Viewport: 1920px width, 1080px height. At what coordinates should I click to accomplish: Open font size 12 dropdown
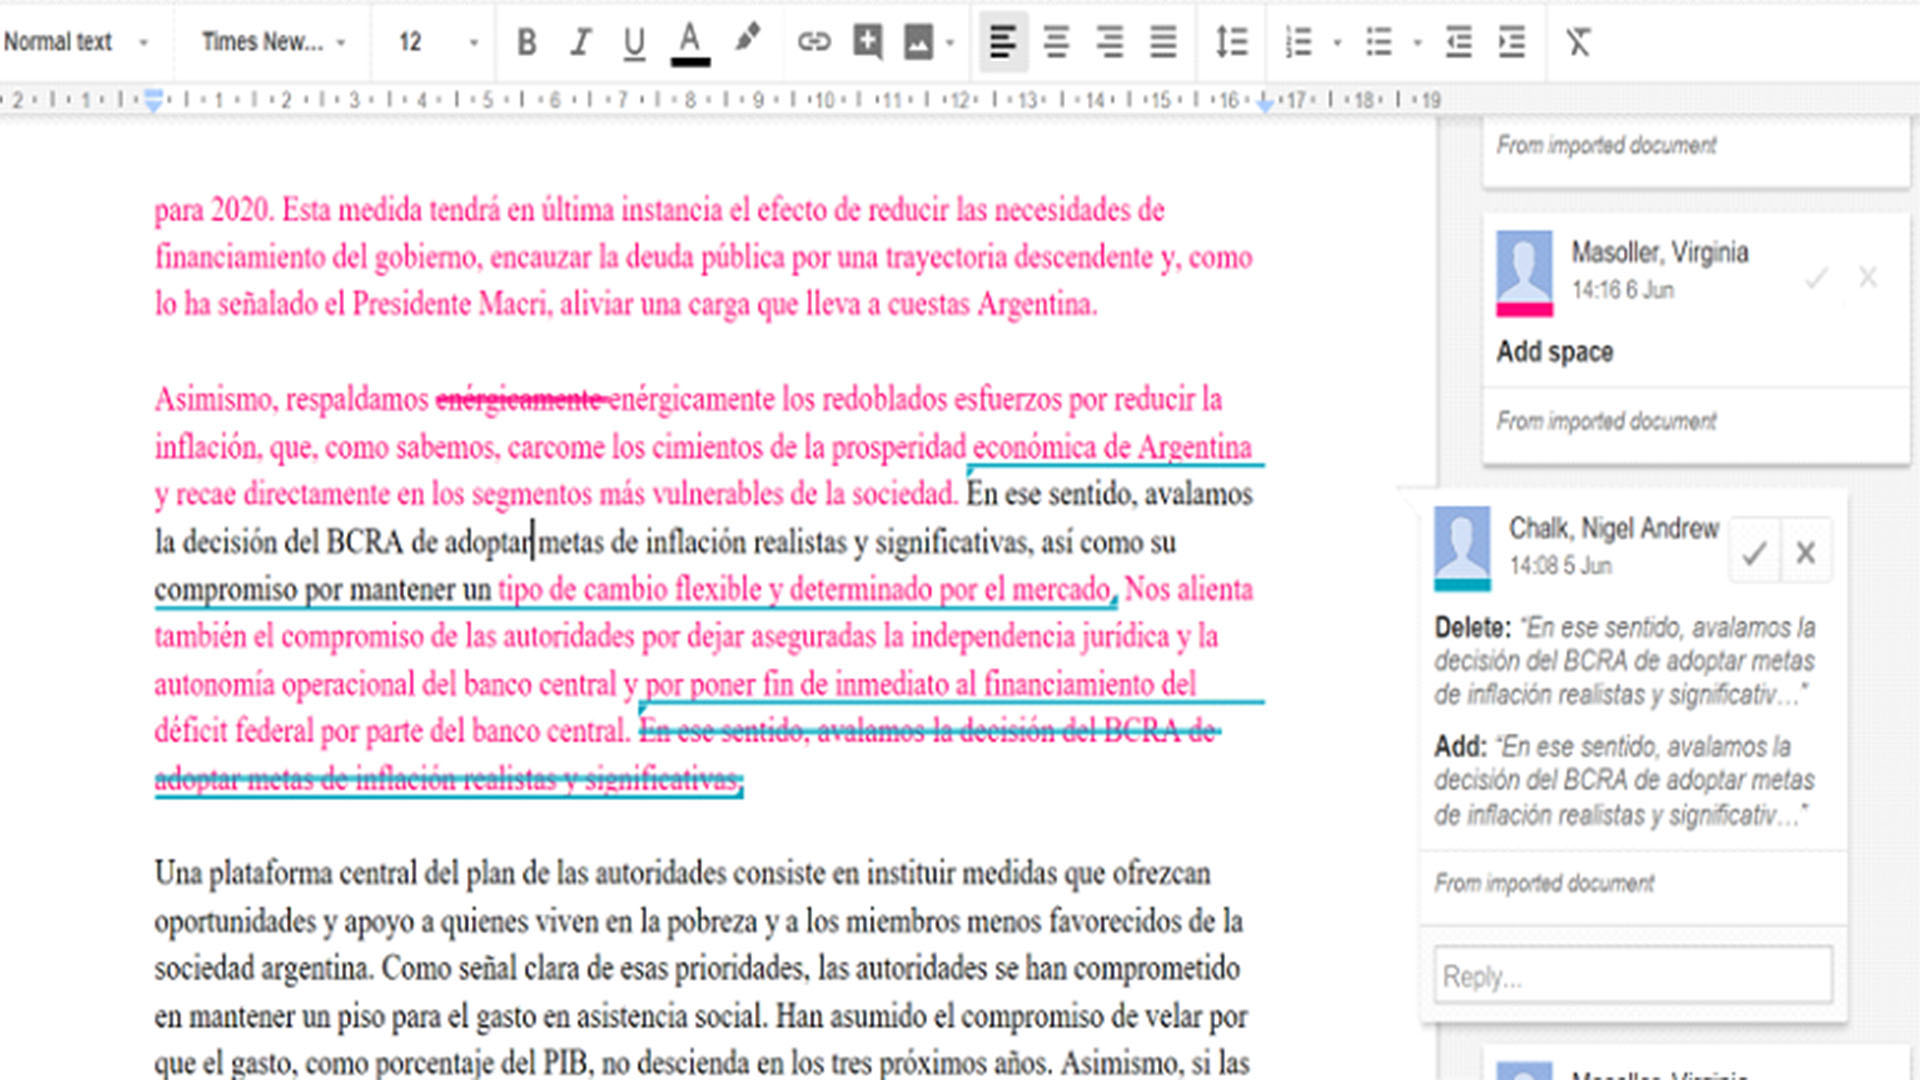point(438,42)
